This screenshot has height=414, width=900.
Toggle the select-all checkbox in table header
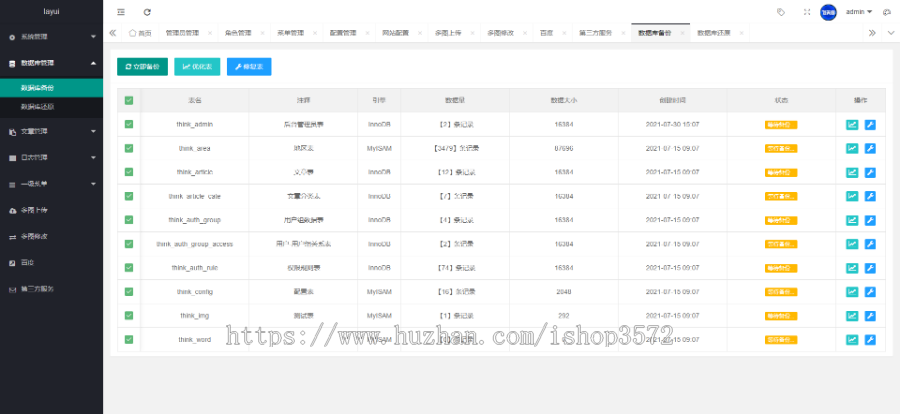pos(129,100)
